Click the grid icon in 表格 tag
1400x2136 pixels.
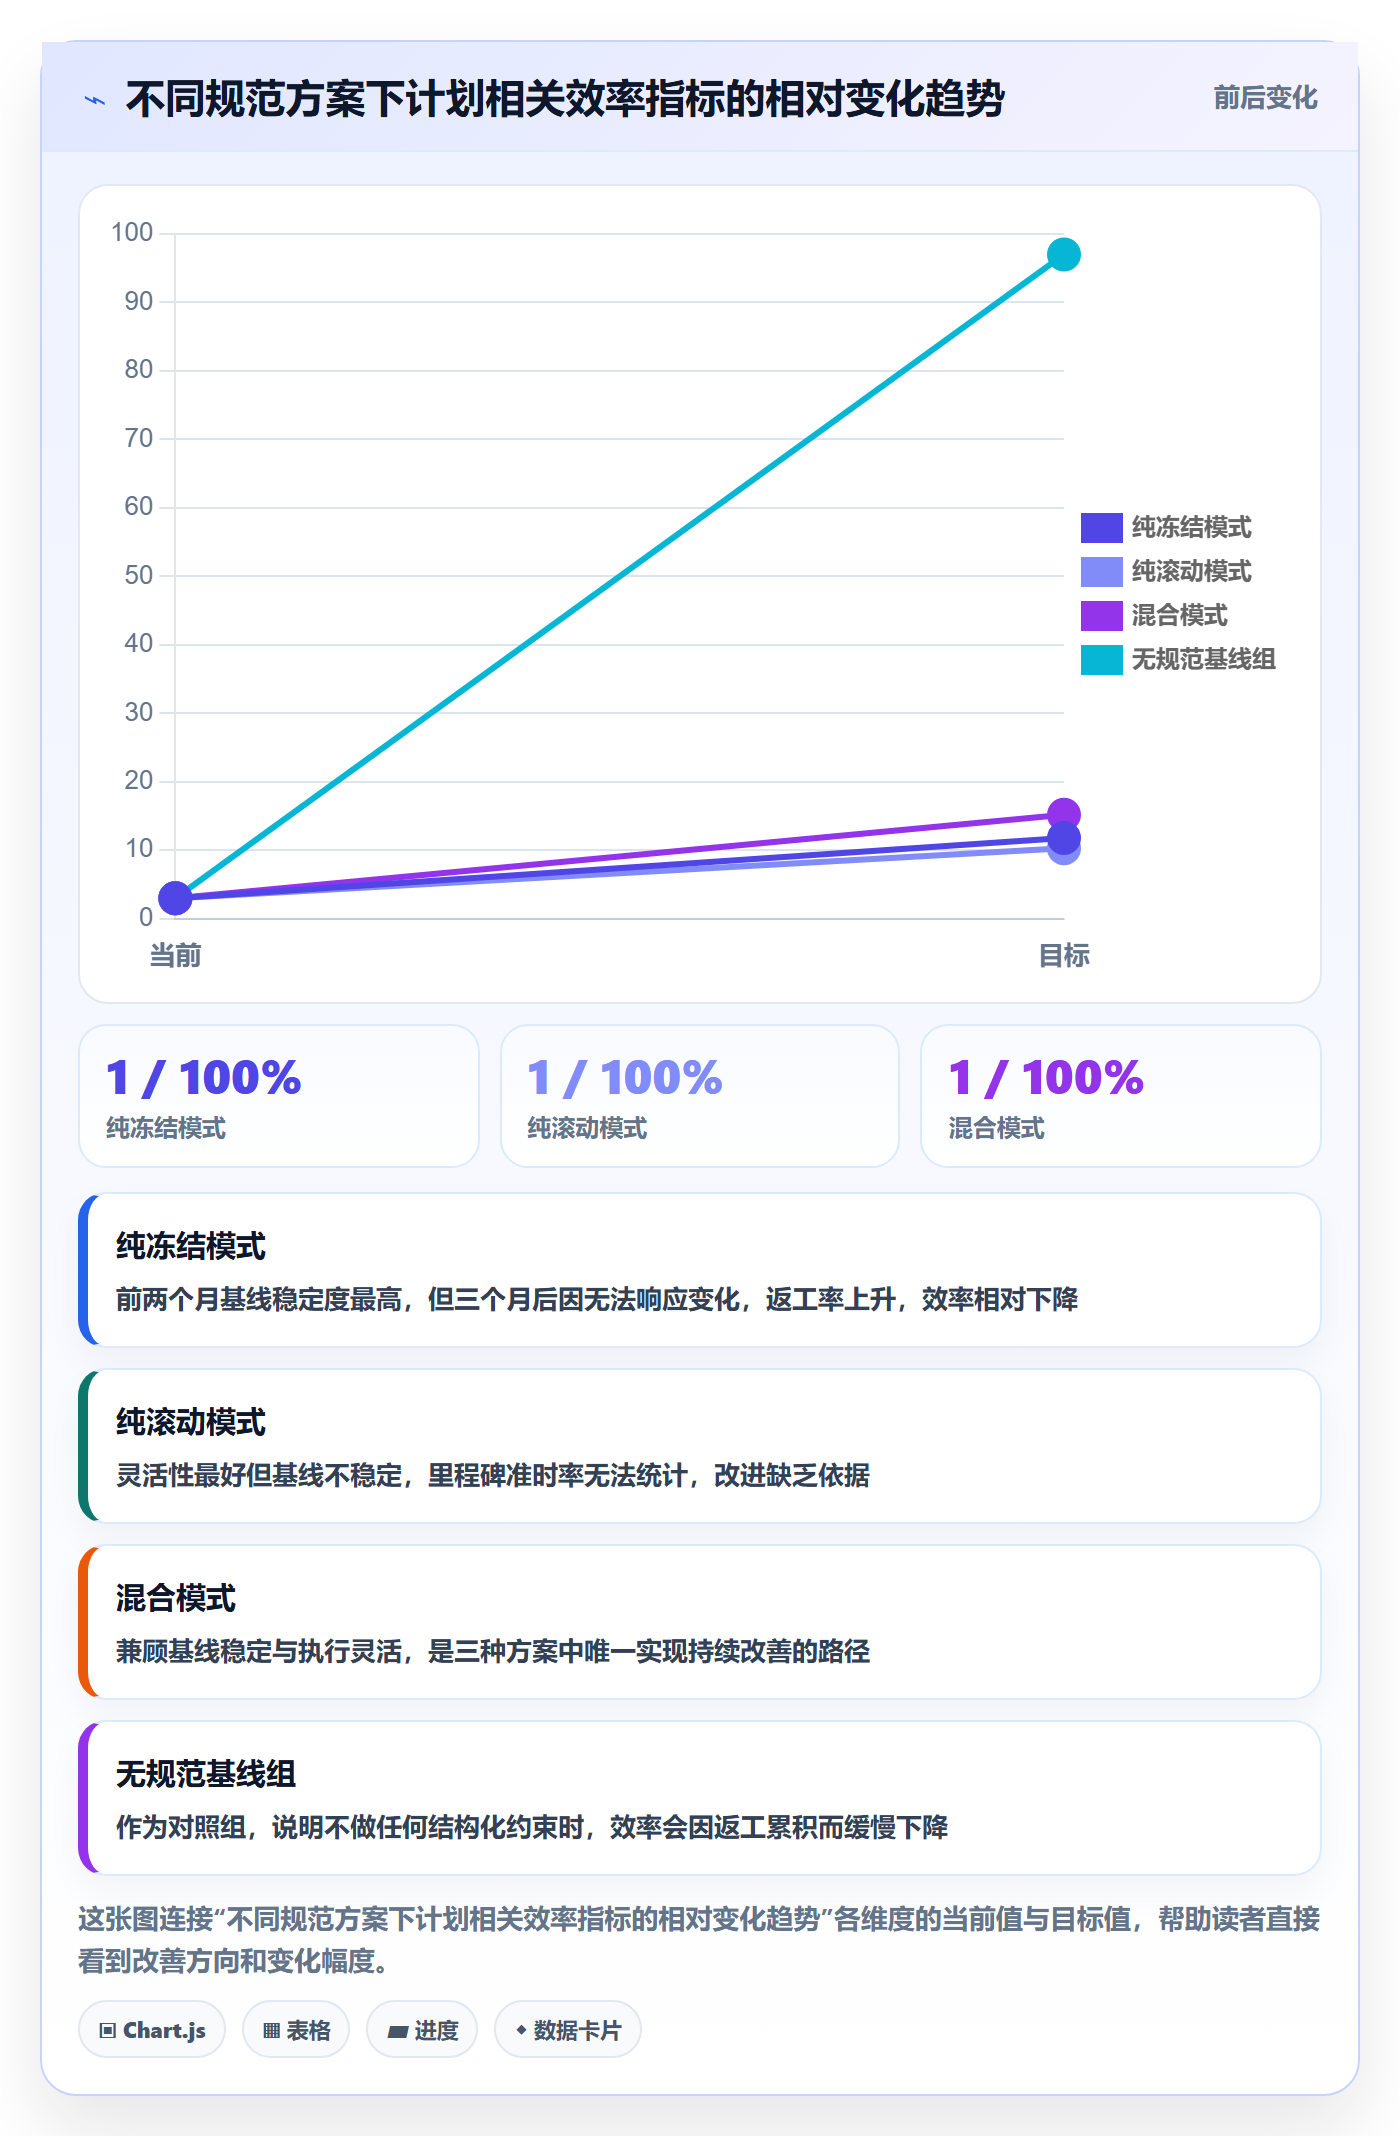pos(271,2031)
